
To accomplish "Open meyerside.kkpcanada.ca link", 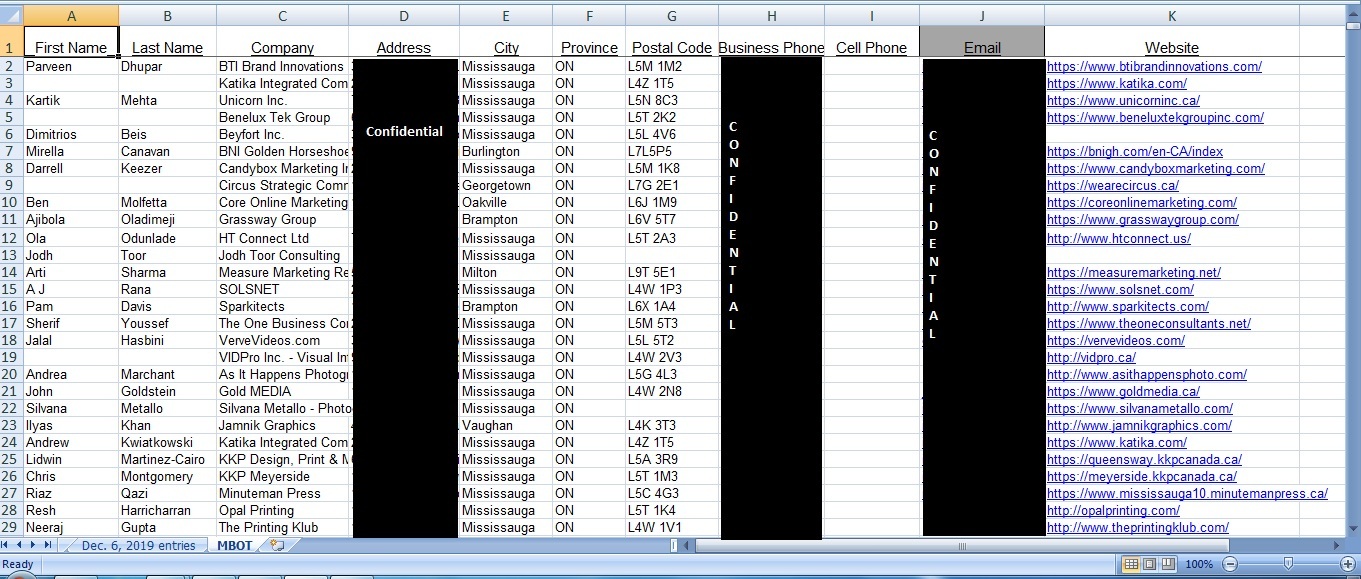I will click(1142, 477).
